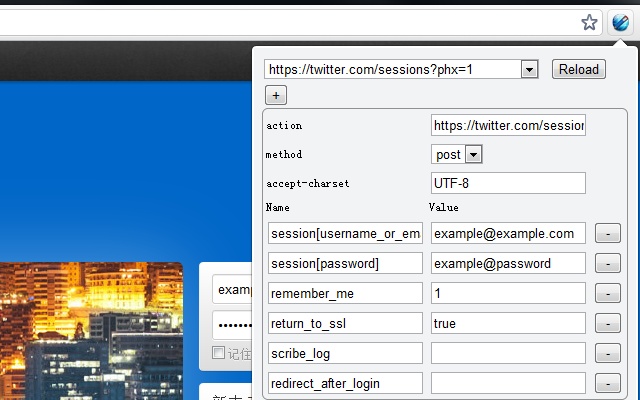Image resolution: width=640 pixels, height=400 pixels.
Task: Edit the return_to_ssl value field
Action: (508, 323)
